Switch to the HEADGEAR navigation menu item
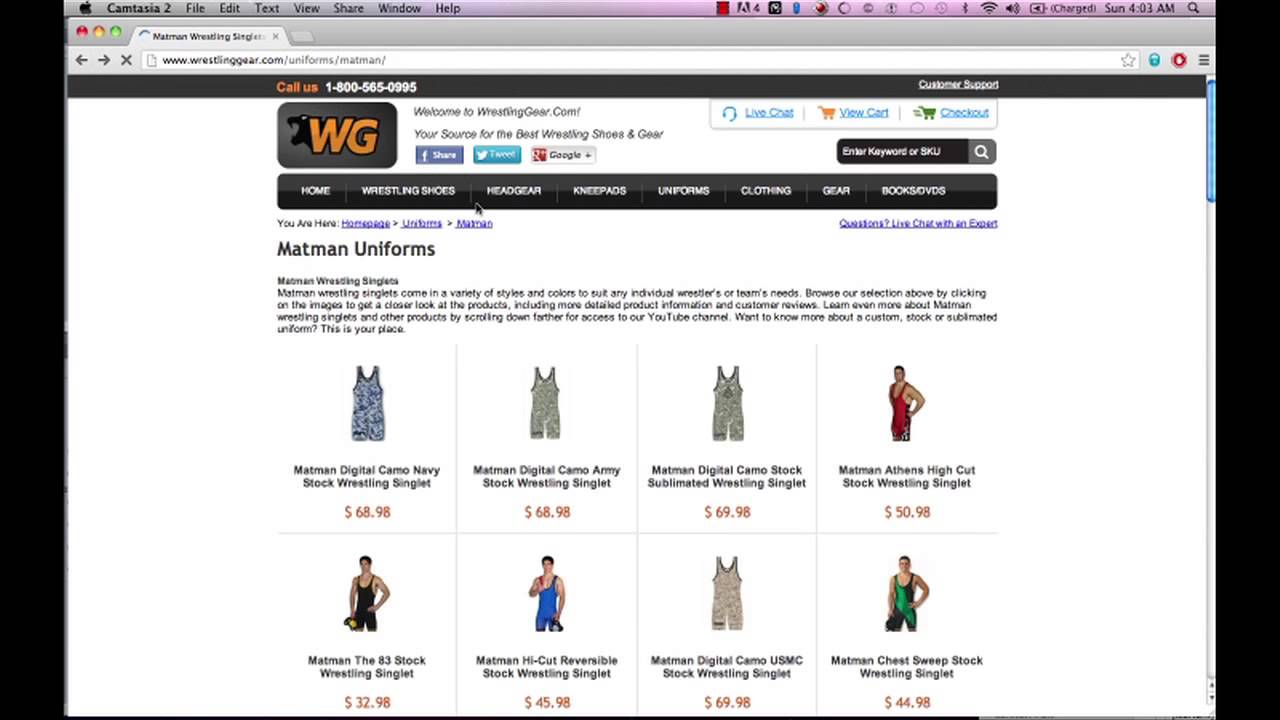1280x720 pixels. [x=513, y=190]
